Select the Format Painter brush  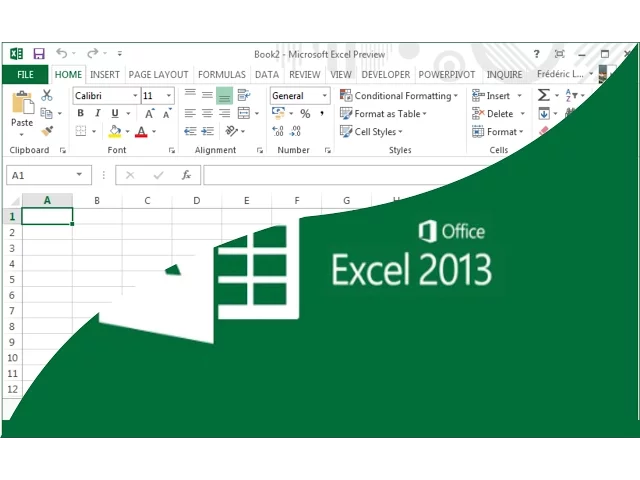[x=47, y=131]
